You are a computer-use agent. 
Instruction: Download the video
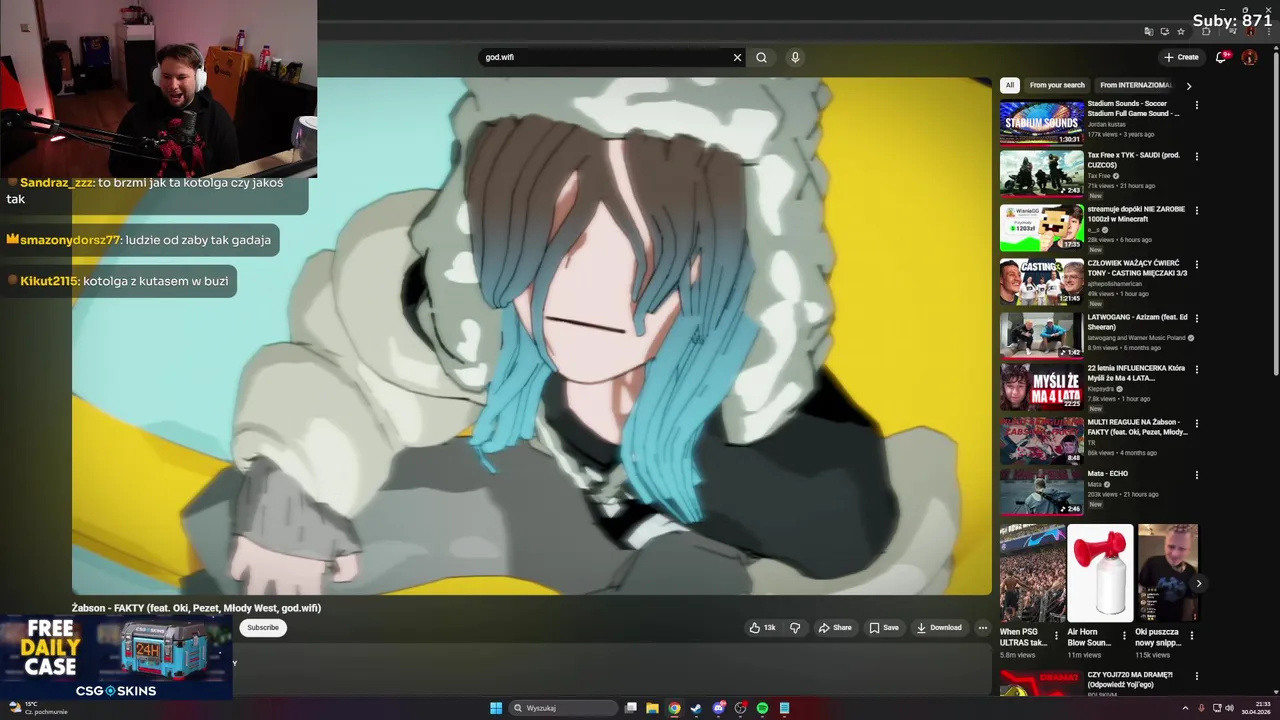point(939,628)
